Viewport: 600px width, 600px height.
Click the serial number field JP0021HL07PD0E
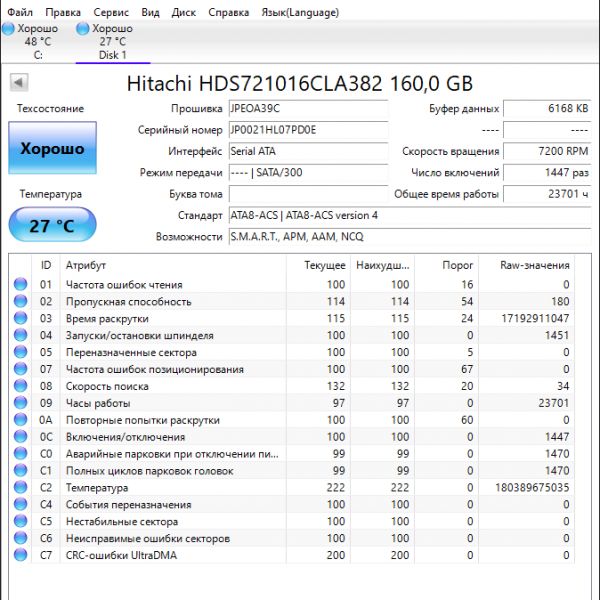tap(308, 130)
